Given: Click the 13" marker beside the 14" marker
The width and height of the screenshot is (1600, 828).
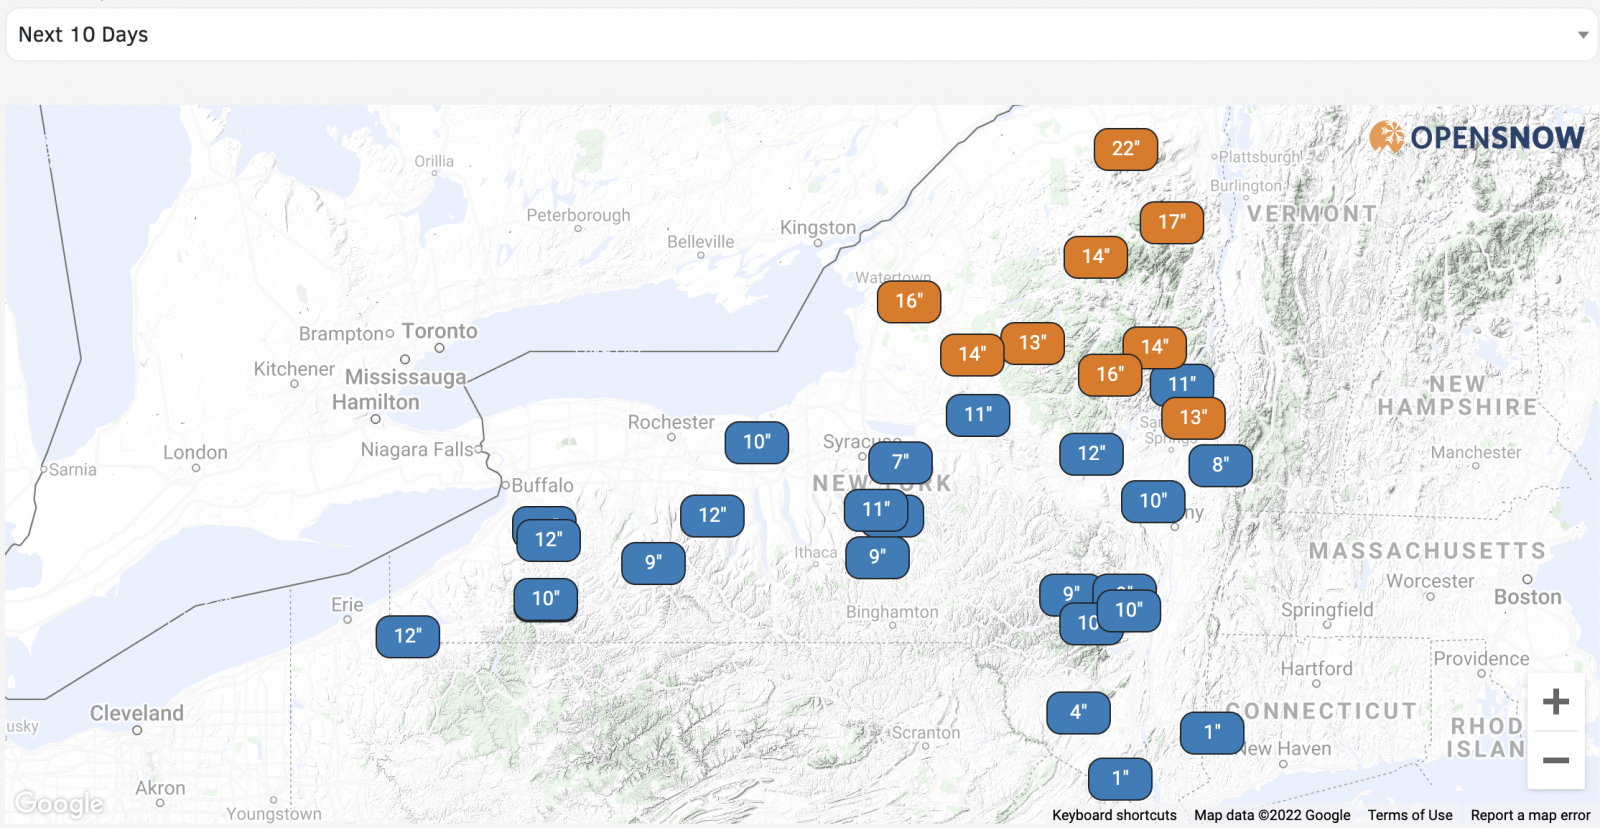Looking at the screenshot, I should 1033,343.
